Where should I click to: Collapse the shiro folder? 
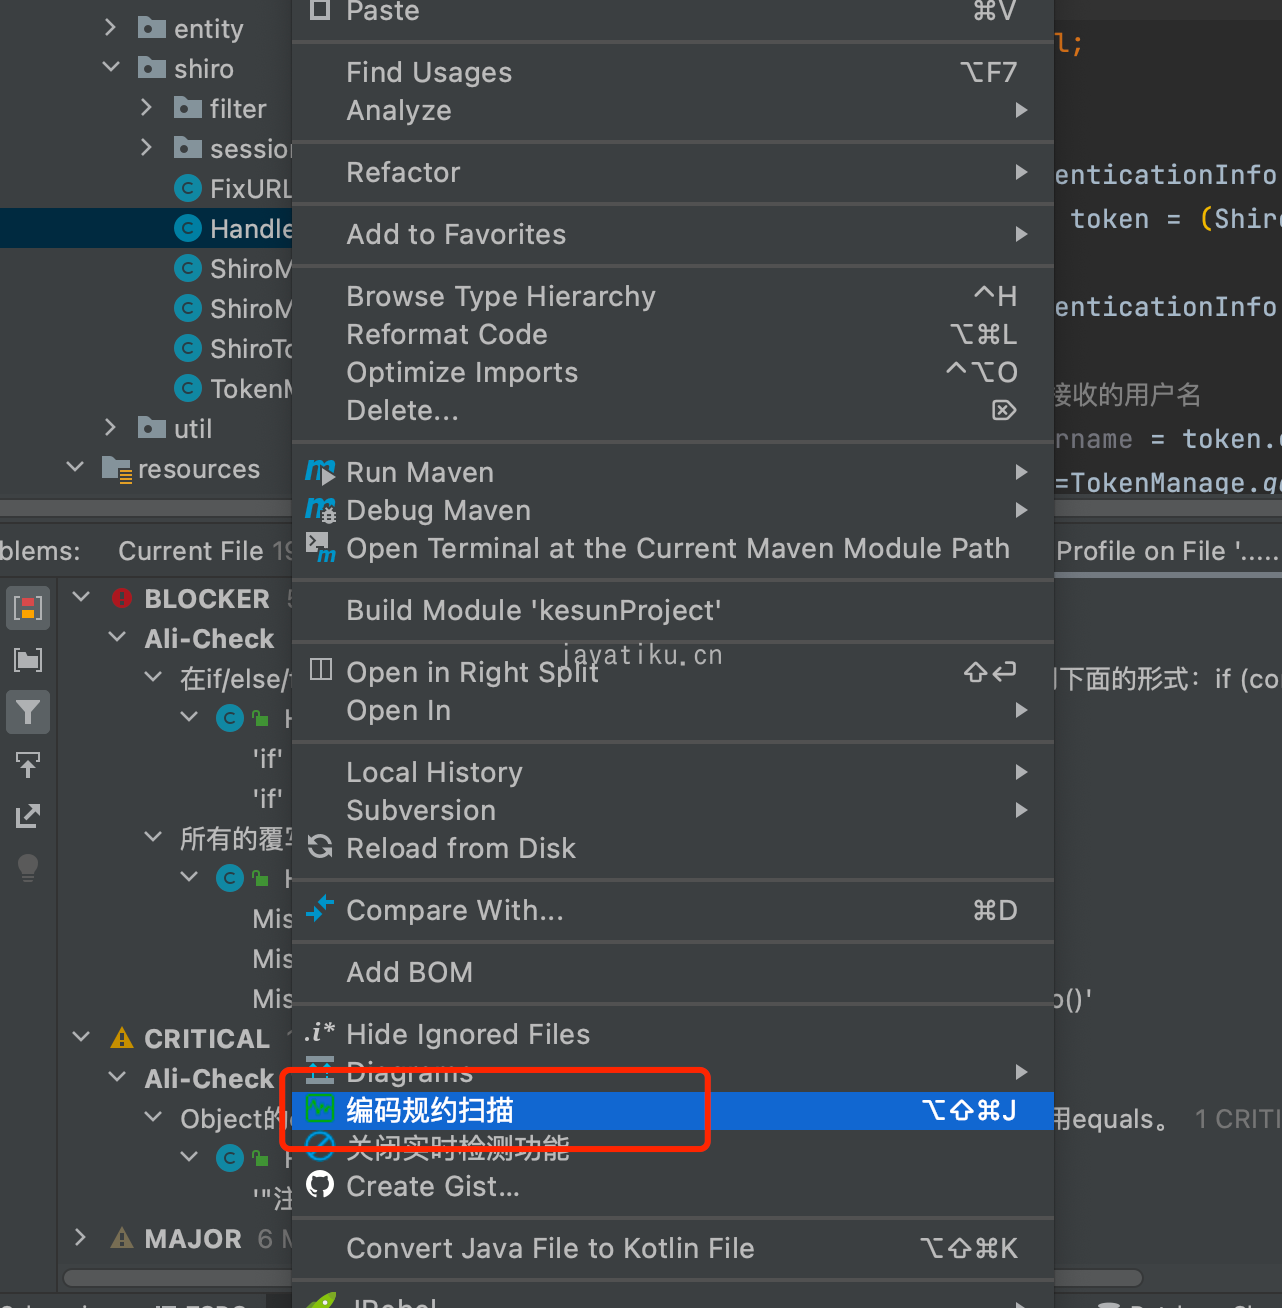111,67
